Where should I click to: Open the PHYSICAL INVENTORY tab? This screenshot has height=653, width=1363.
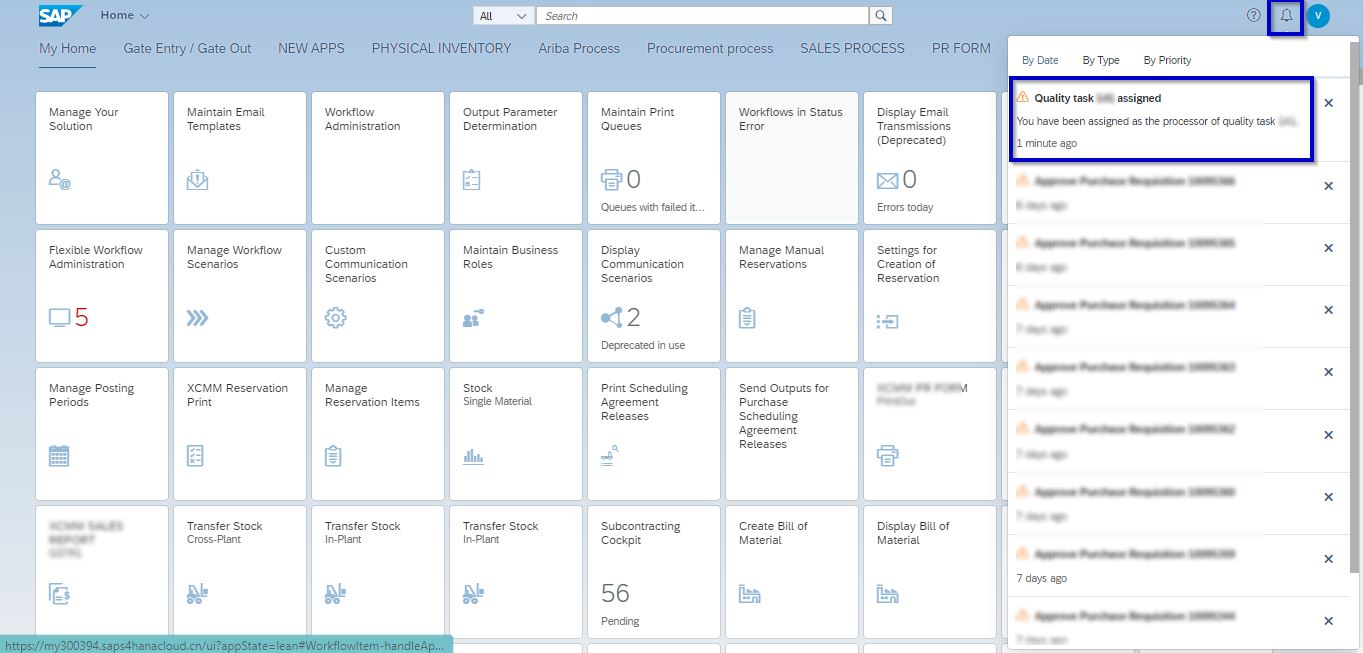click(x=440, y=48)
